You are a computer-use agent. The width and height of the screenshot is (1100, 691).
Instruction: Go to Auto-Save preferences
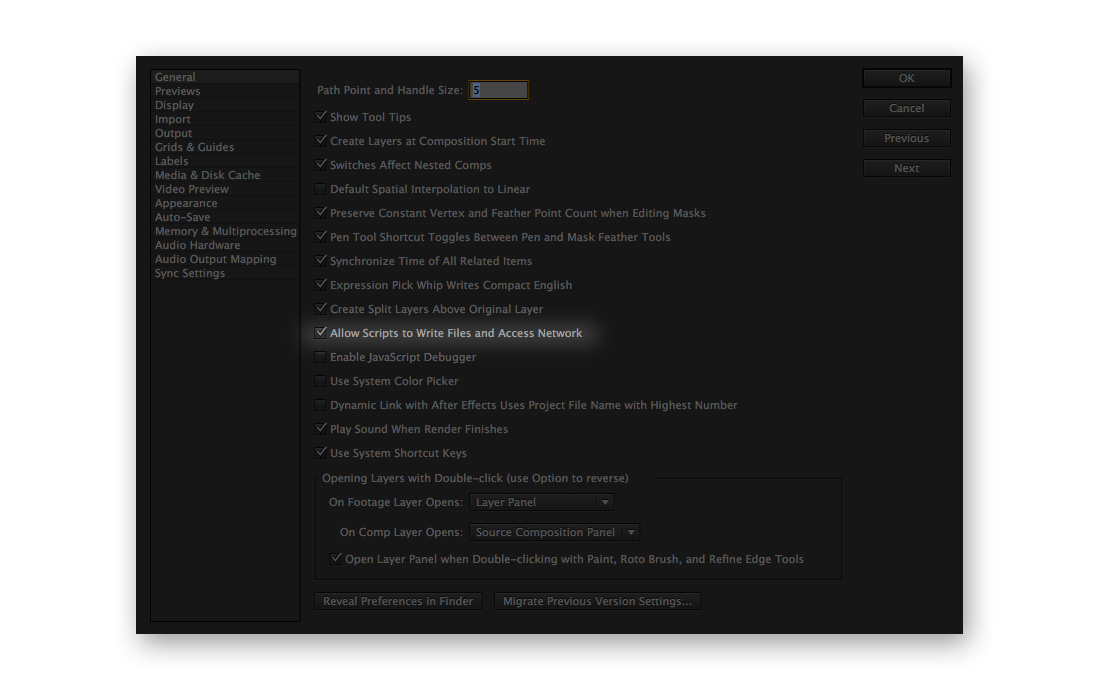tap(182, 217)
